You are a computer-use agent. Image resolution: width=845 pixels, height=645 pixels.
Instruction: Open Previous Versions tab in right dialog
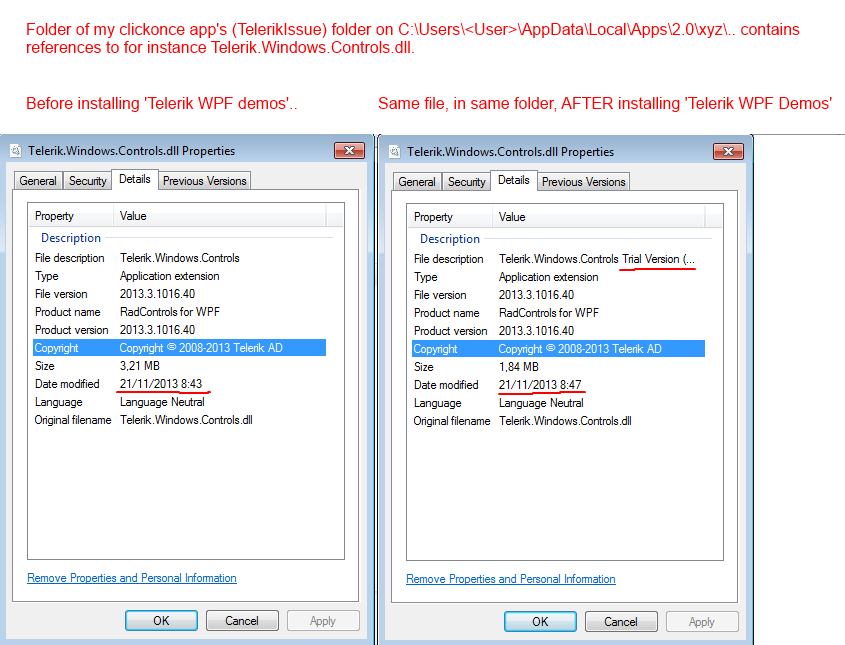coord(584,182)
